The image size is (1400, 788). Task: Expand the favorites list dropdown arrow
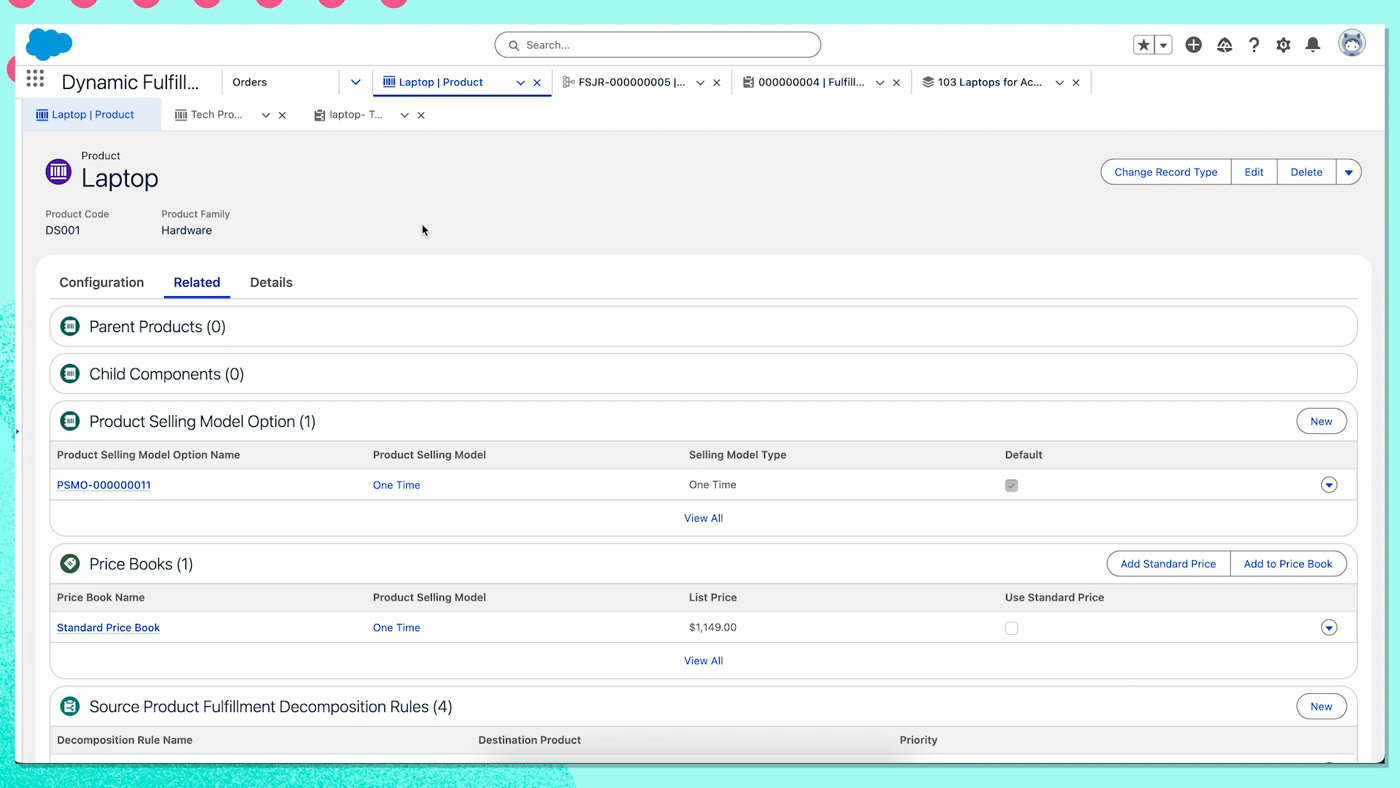click(x=1163, y=45)
